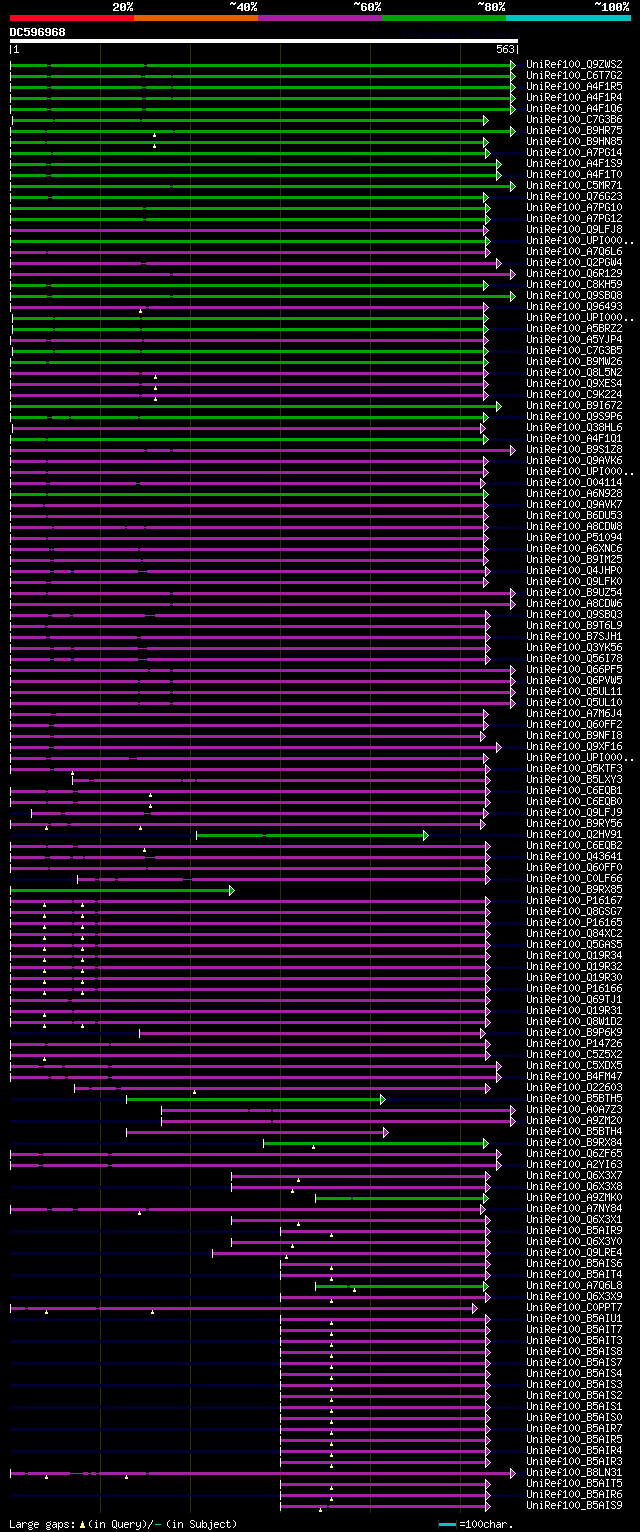The image size is (640, 1532).
Task: Open hit UniRef100_Q9LRE4
Action: coord(574,1252)
